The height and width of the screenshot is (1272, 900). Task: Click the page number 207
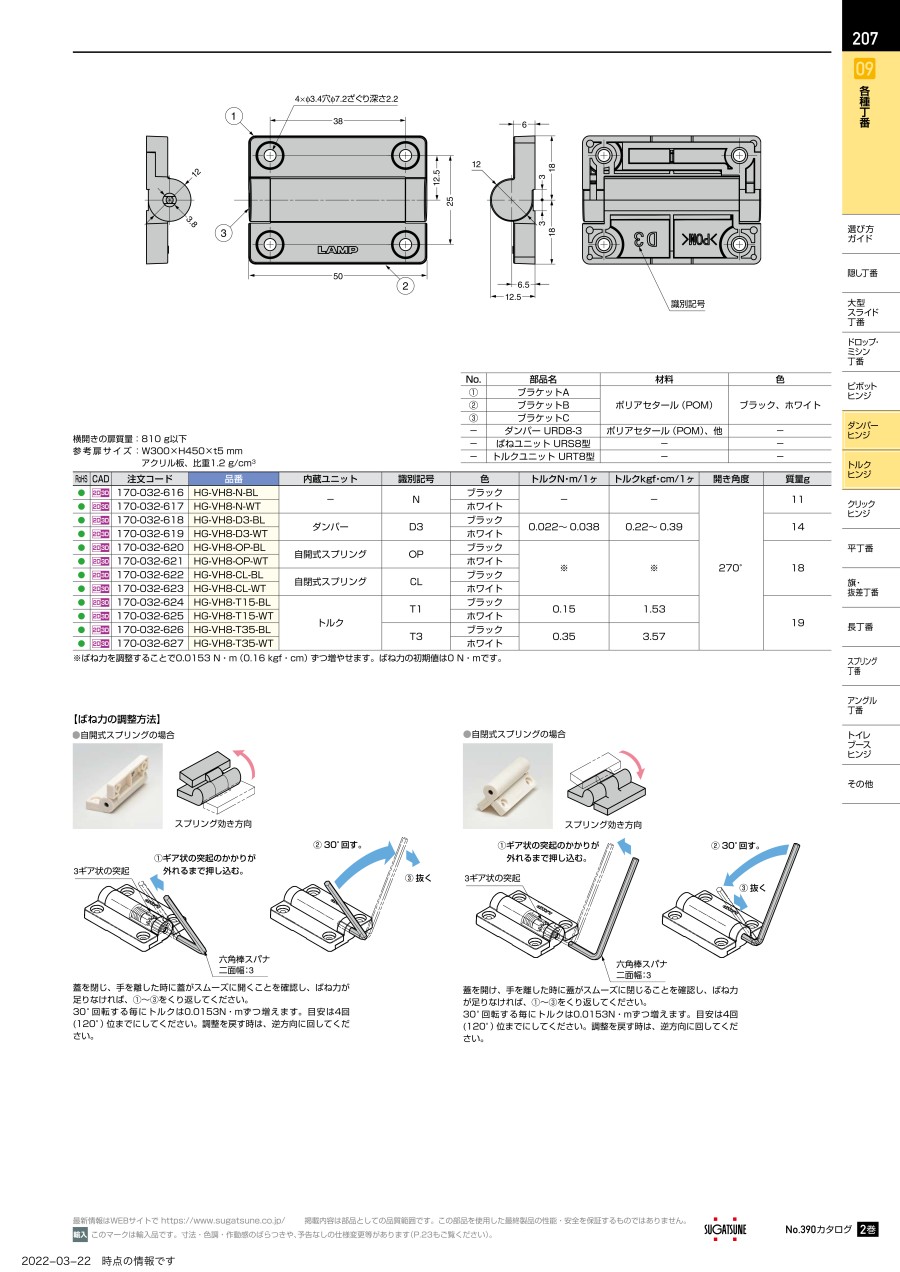click(x=865, y=39)
